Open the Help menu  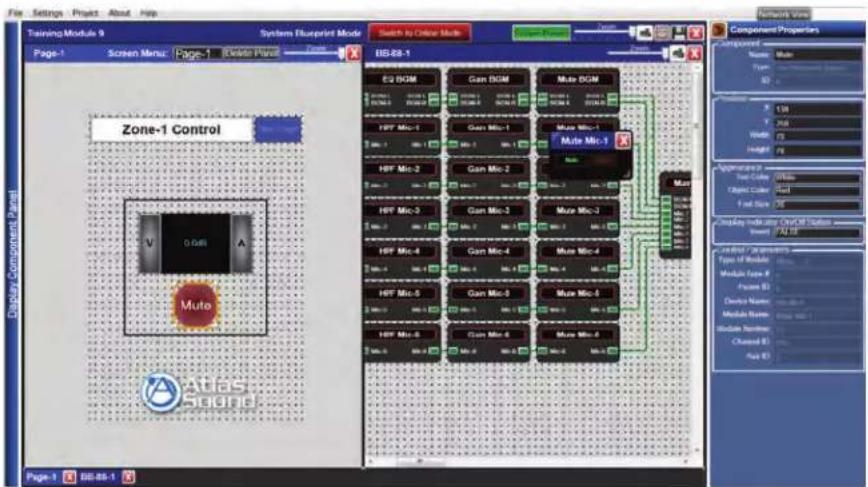[148, 13]
